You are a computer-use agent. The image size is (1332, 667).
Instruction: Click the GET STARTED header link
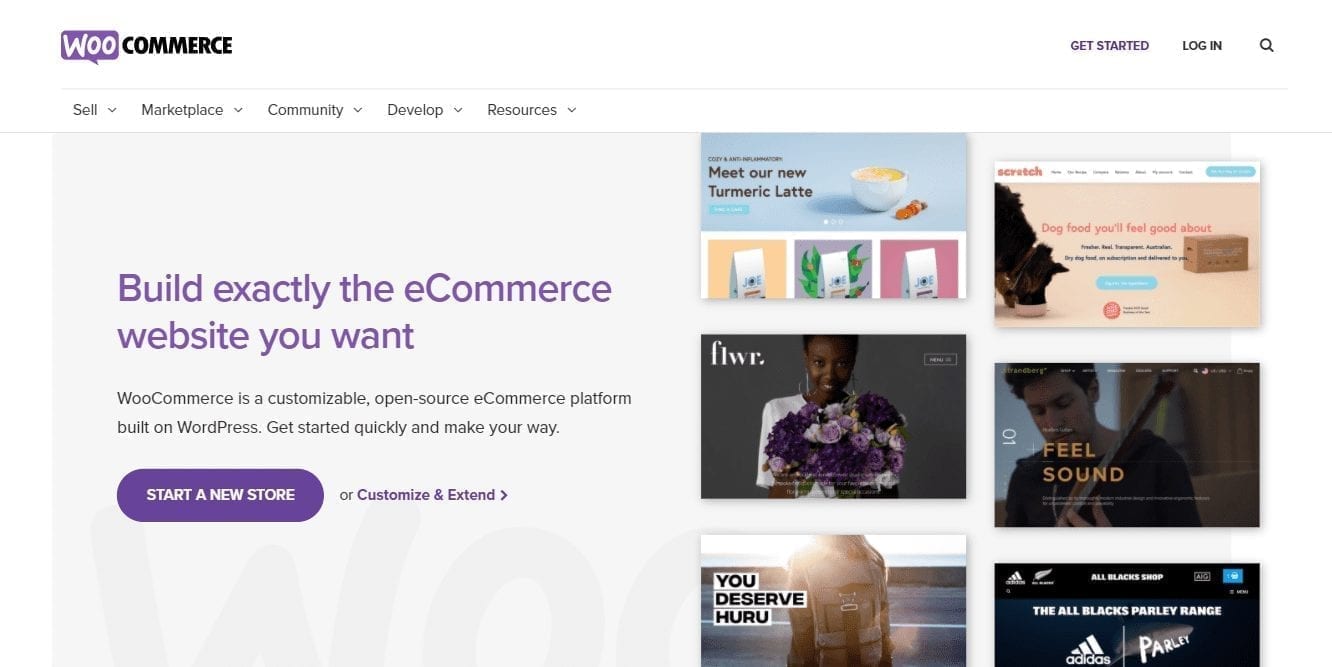[1109, 45]
